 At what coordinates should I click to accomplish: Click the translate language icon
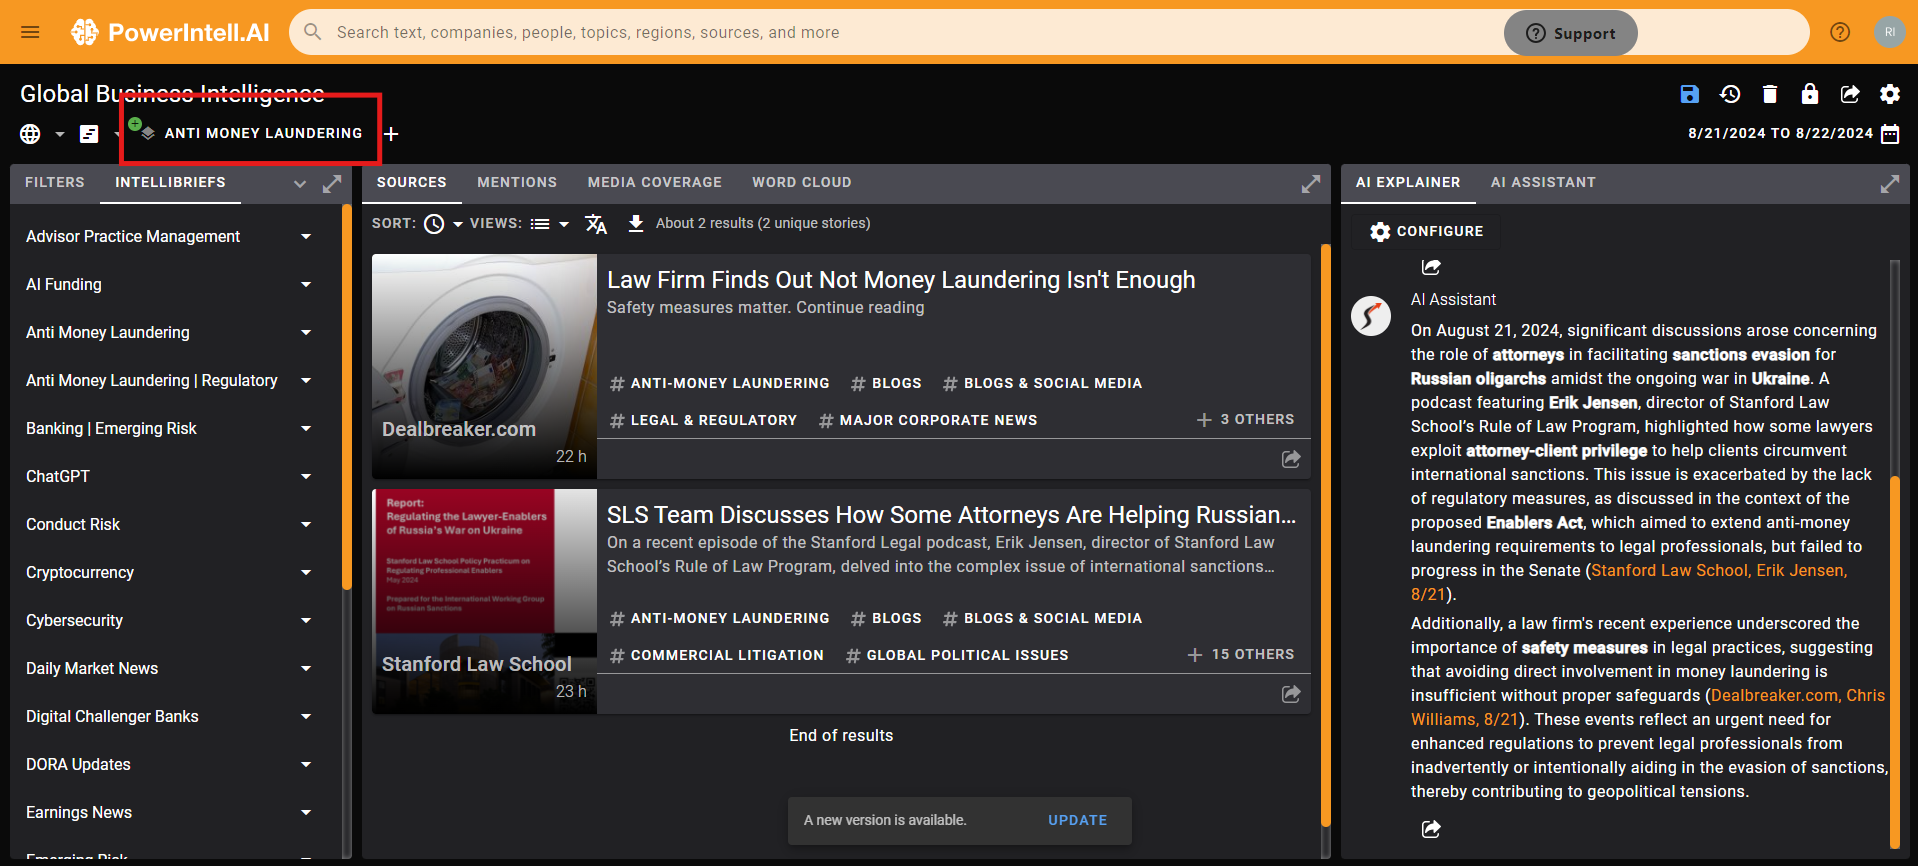coord(596,224)
